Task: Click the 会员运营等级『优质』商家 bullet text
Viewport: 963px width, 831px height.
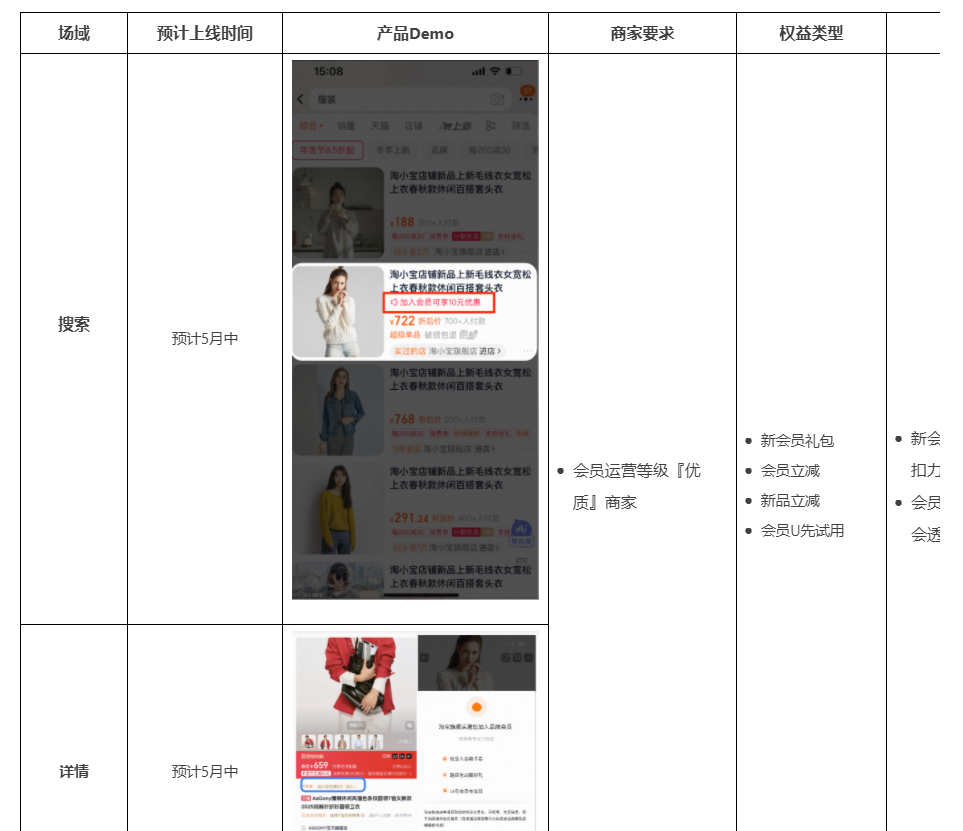Action: 636,486
